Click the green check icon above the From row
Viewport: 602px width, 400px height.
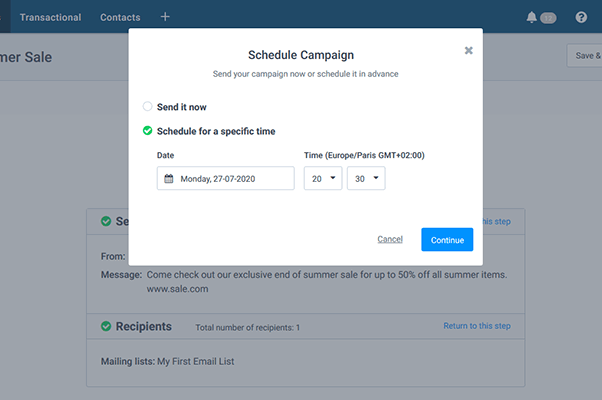coord(106,221)
